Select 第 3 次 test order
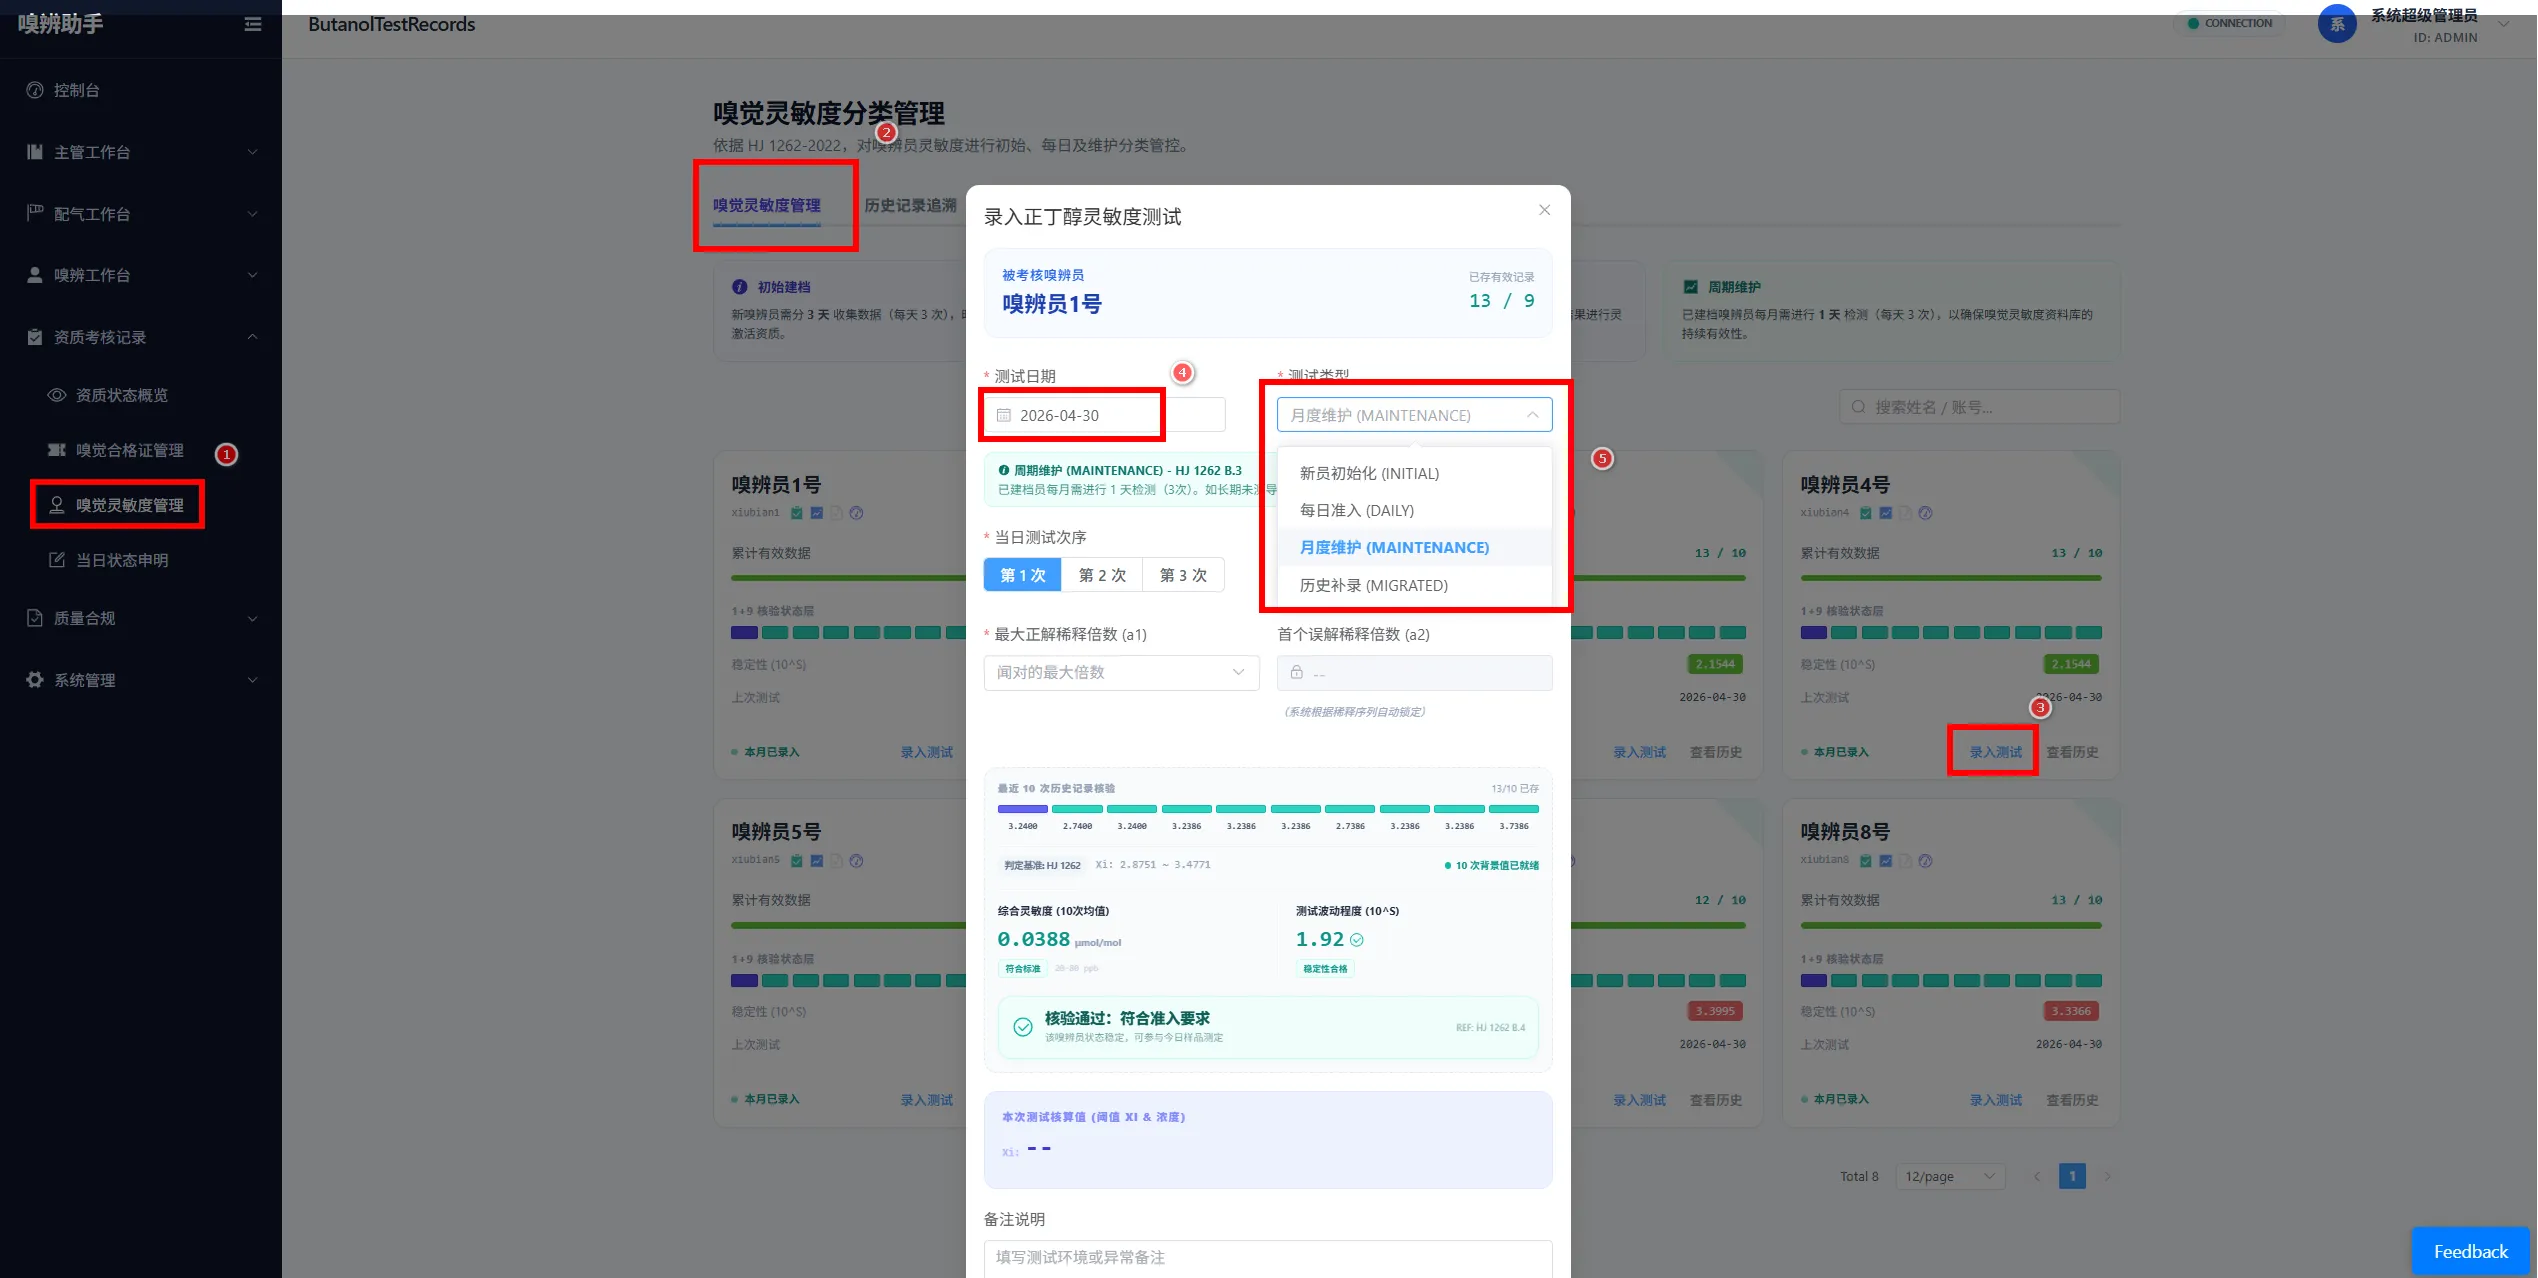Image resolution: width=2538 pixels, height=1278 pixels. click(x=1183, y=575)
